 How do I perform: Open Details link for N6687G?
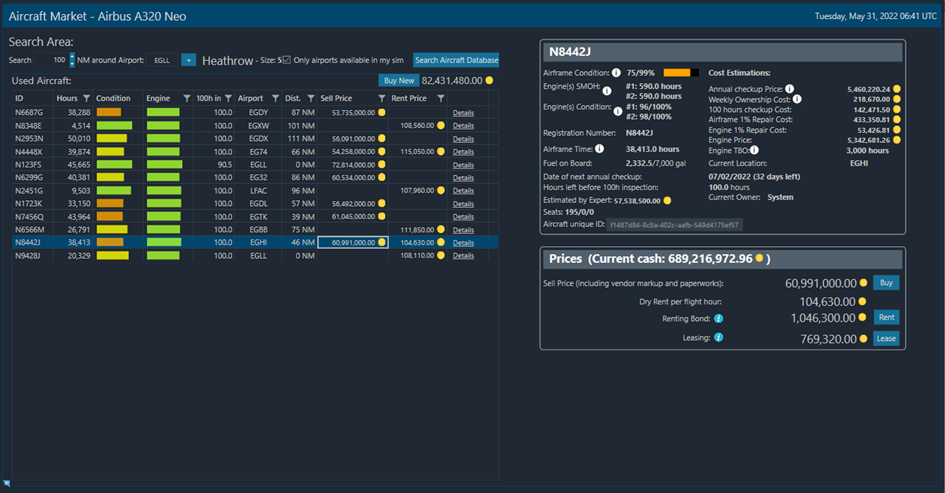(463, 113)
